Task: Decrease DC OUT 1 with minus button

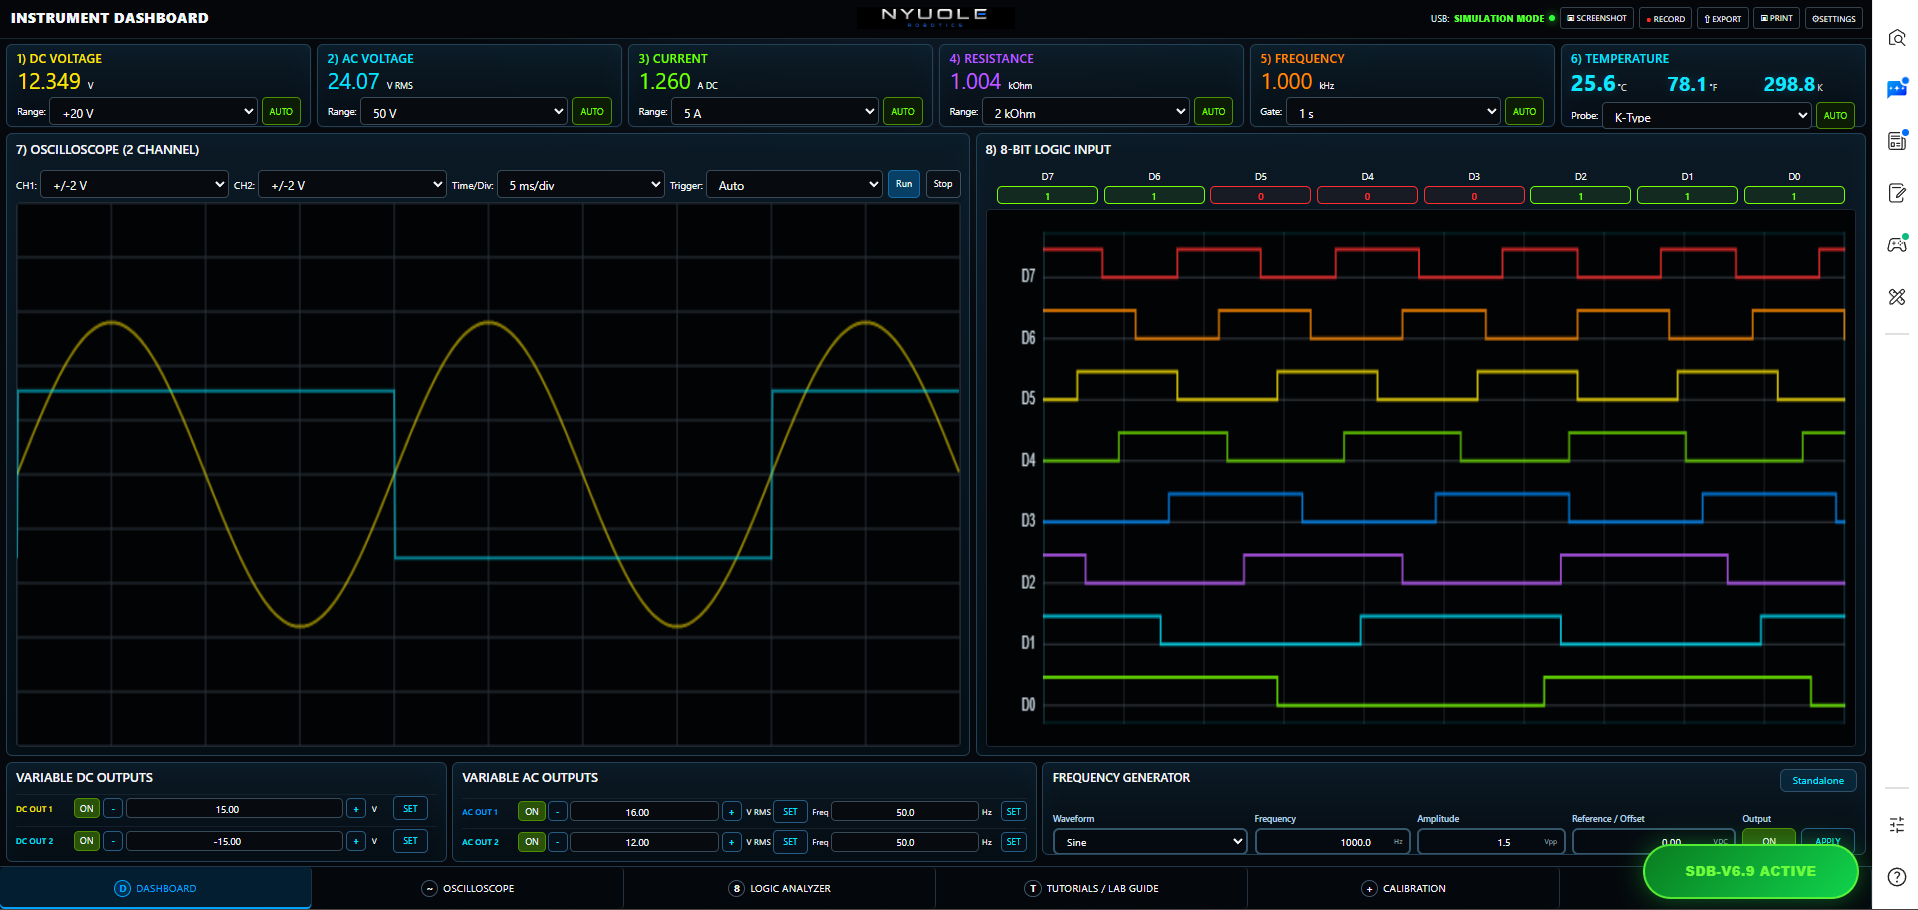Action: click(113, 809)
